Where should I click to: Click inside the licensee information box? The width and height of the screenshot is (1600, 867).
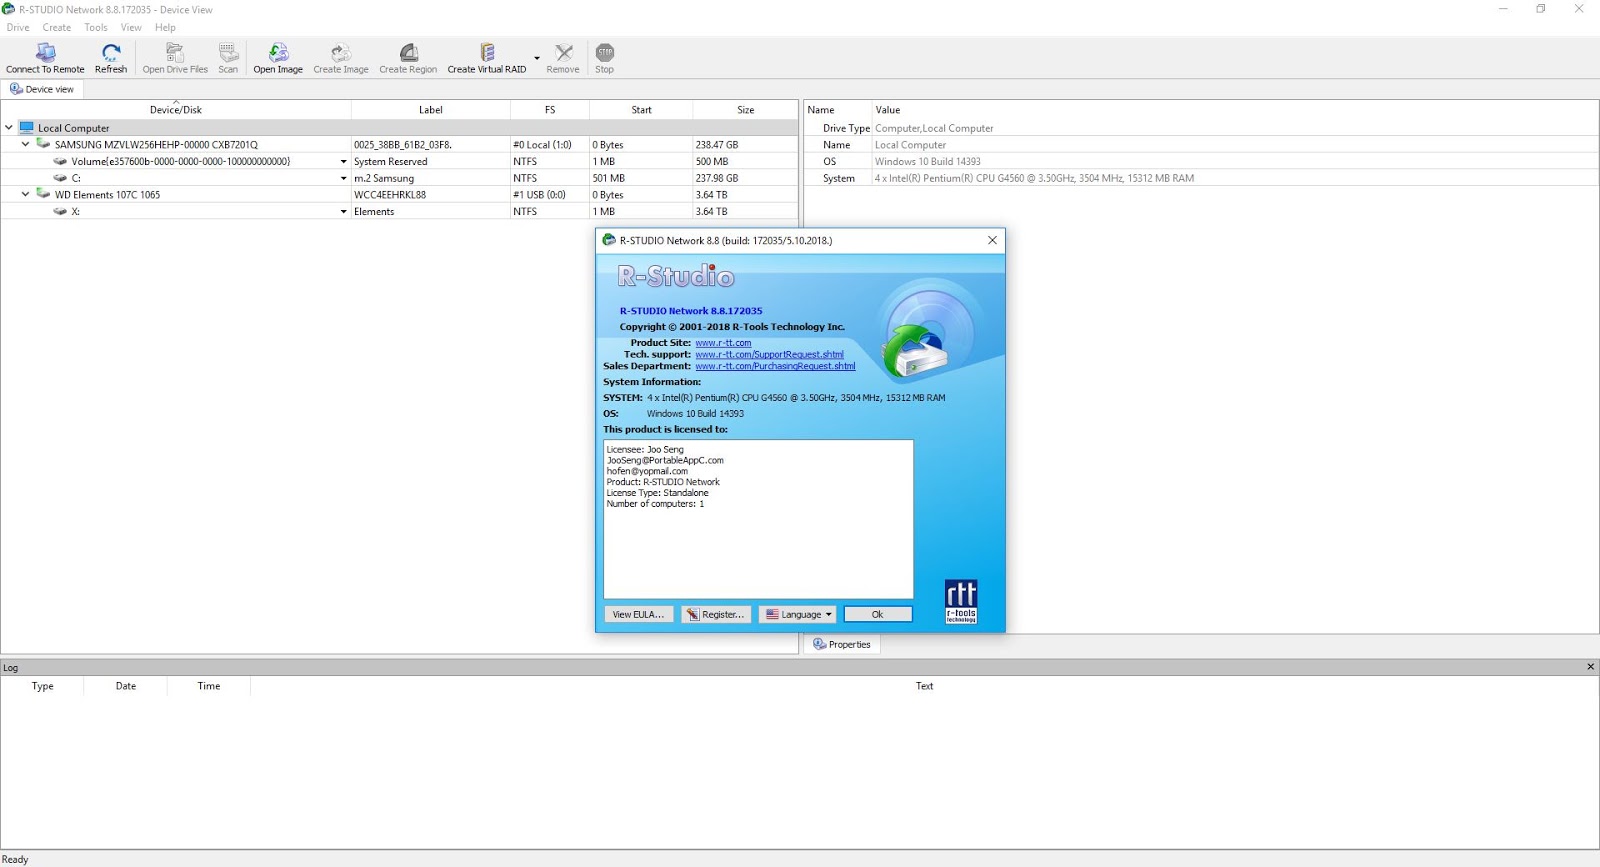coord(758,519)
